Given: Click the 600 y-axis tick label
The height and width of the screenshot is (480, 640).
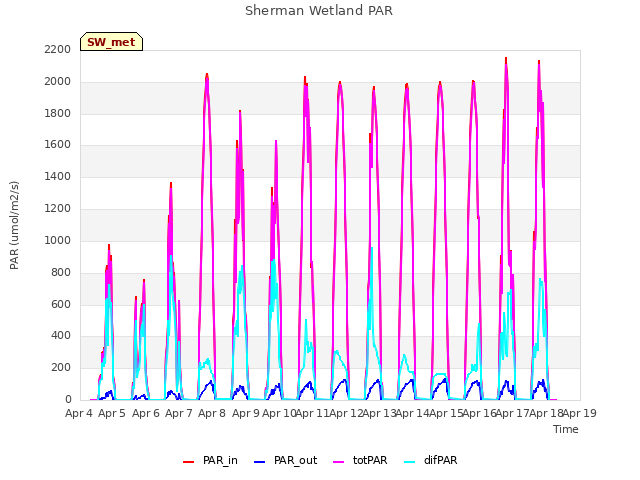Looking at the screenshot, I should tap(61, 304).
